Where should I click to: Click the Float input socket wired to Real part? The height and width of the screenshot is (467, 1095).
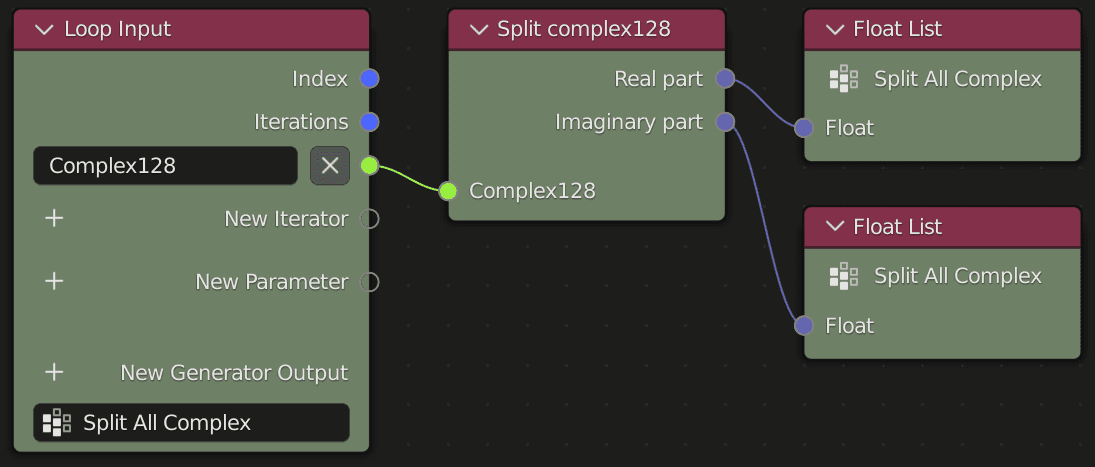coord(804,128)
